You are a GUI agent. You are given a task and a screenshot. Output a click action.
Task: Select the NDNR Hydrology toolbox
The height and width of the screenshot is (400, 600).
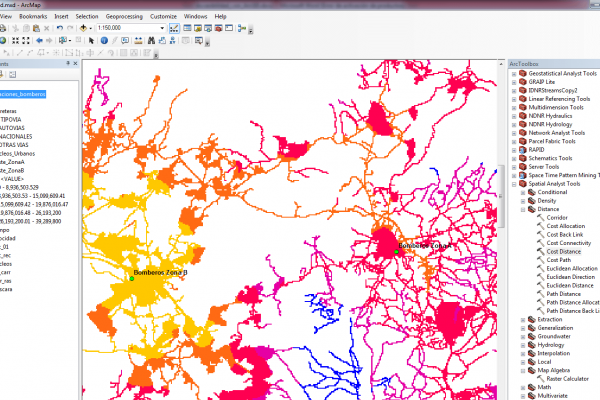tap(550, 124)
